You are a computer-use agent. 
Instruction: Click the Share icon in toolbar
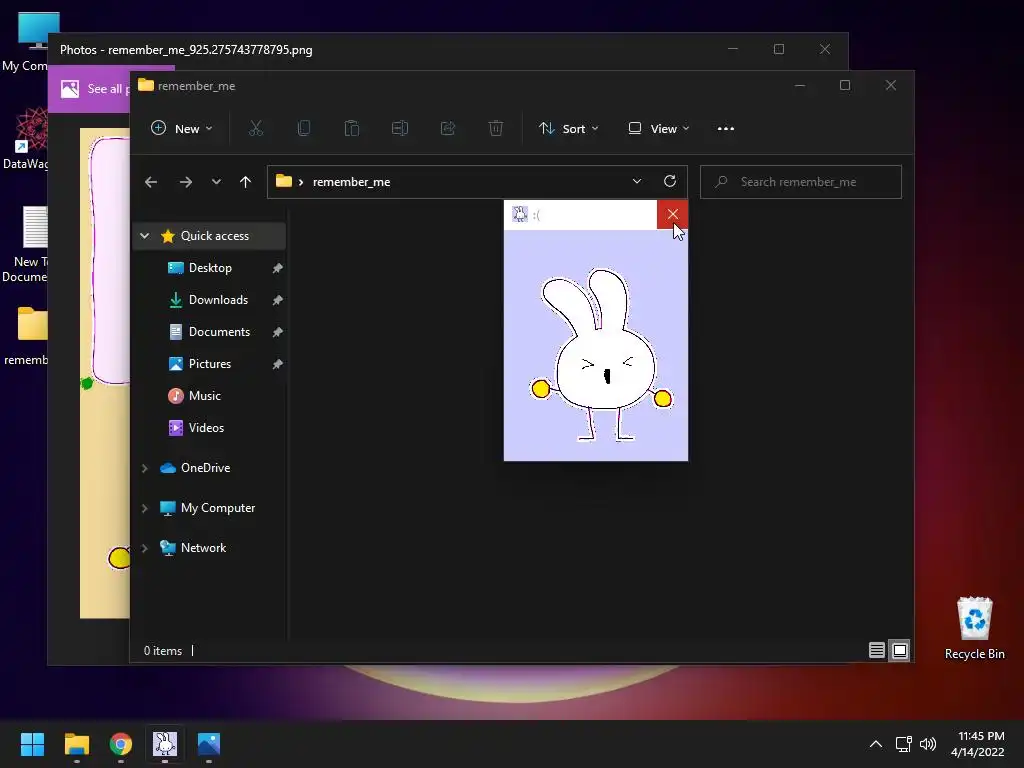click(x=448, y=128)
